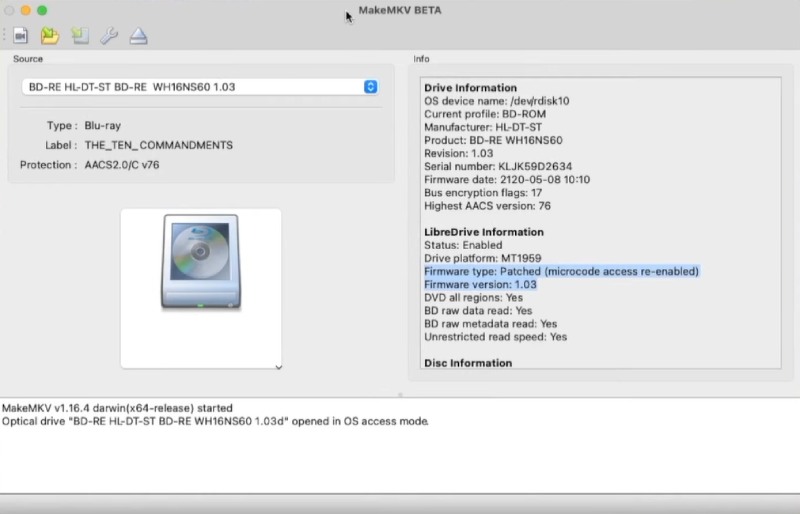
Task: Click the label value THE_TEN_COMMANDMENTS
Action: tap(159, 145)
